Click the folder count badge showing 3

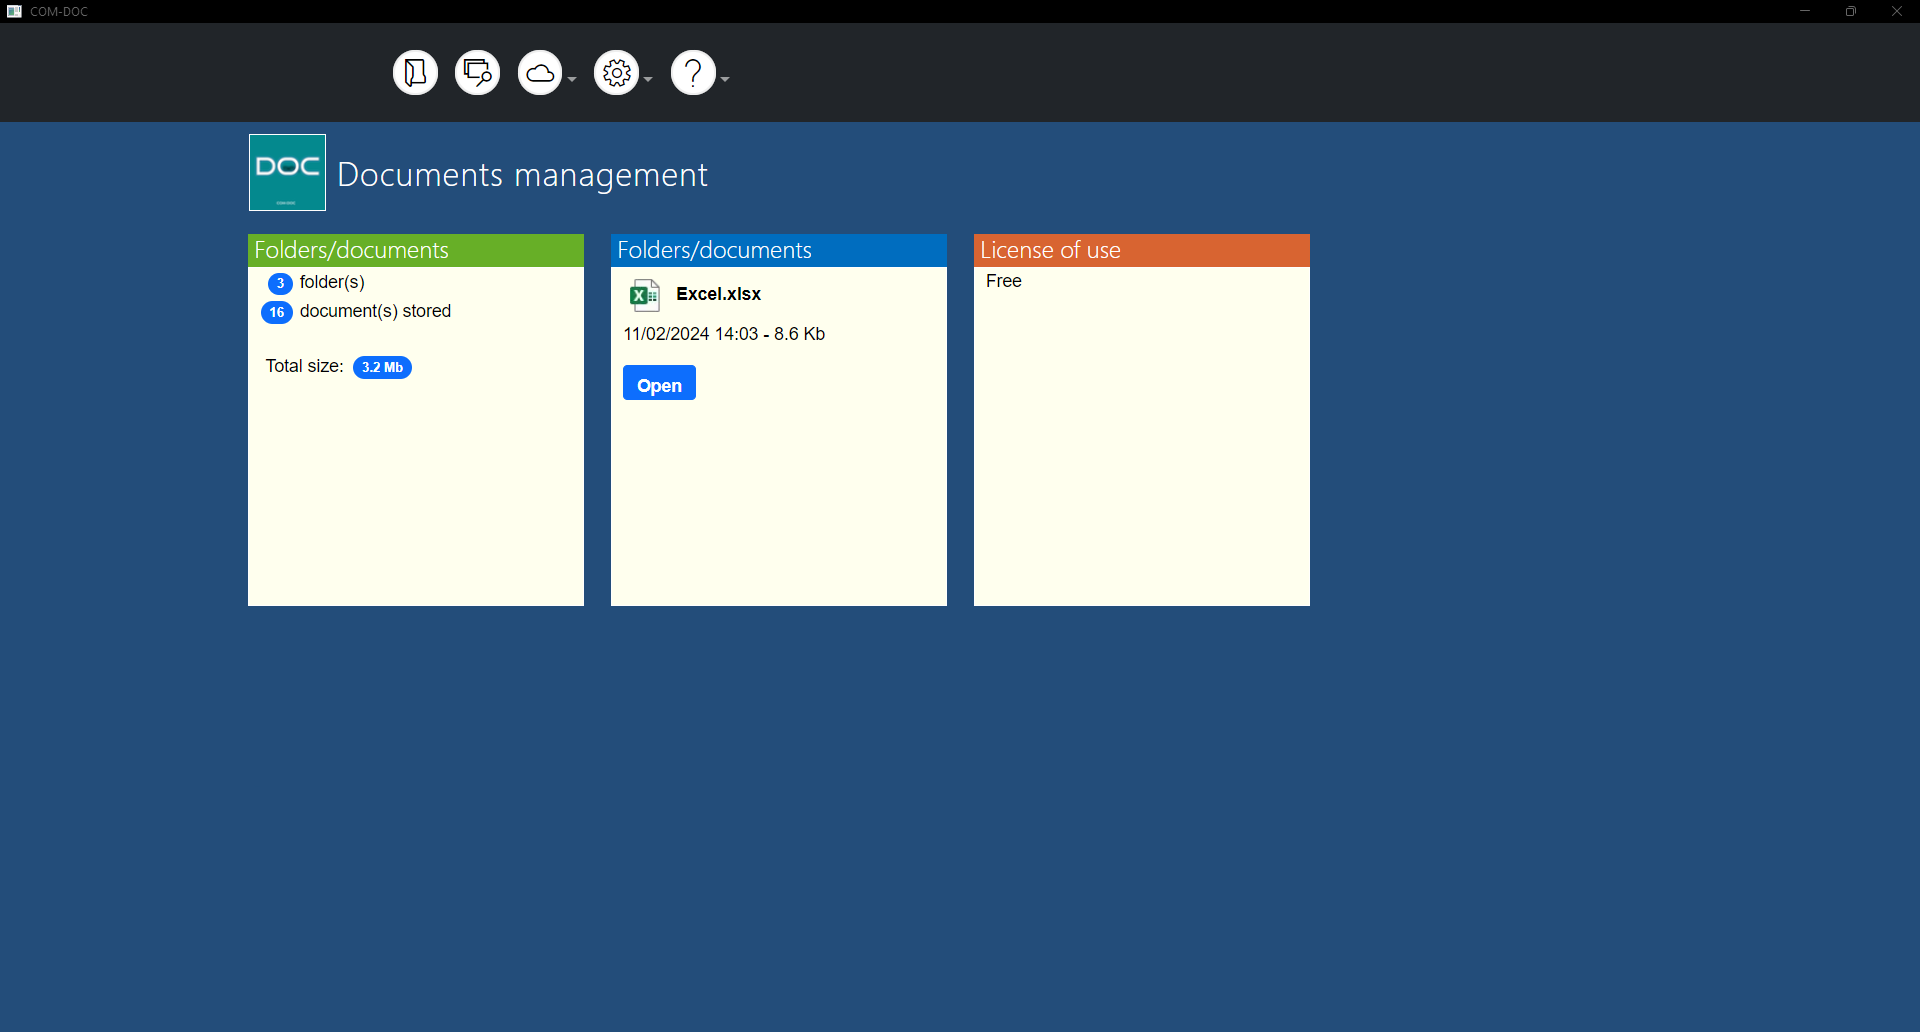280,283
